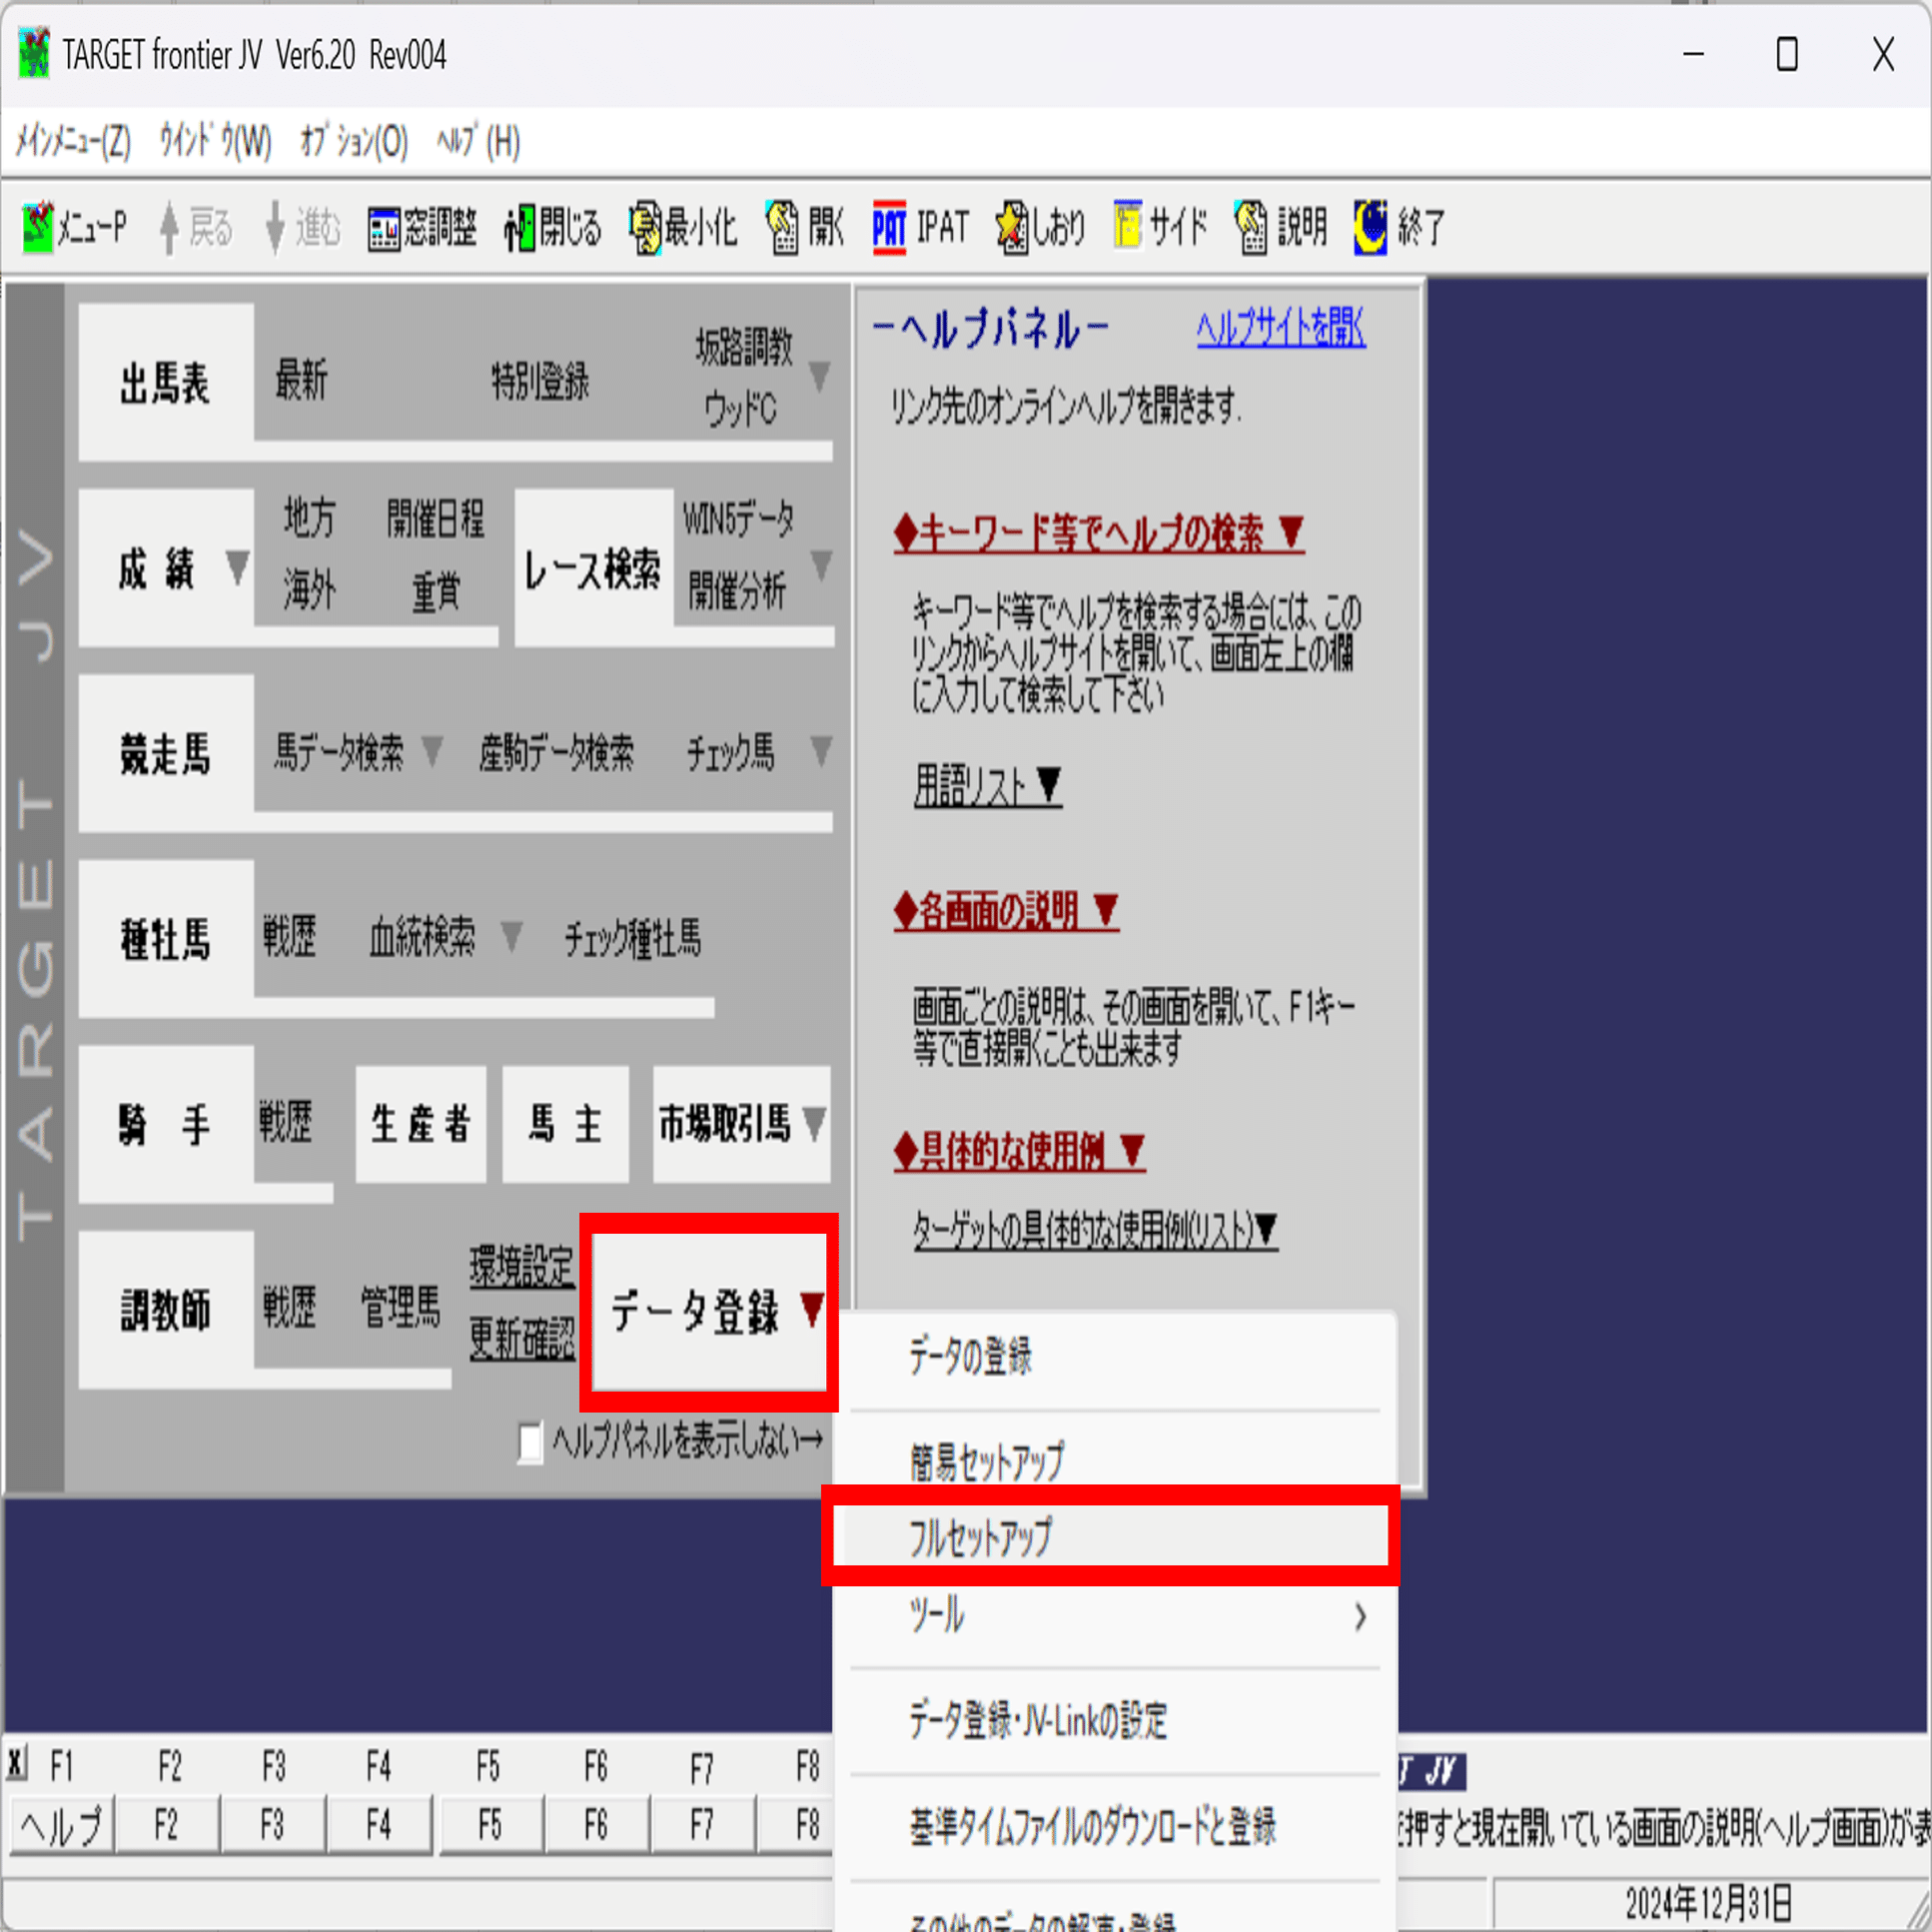
Task: Click the 種牡馬 button
Action: tap(166, 940)
